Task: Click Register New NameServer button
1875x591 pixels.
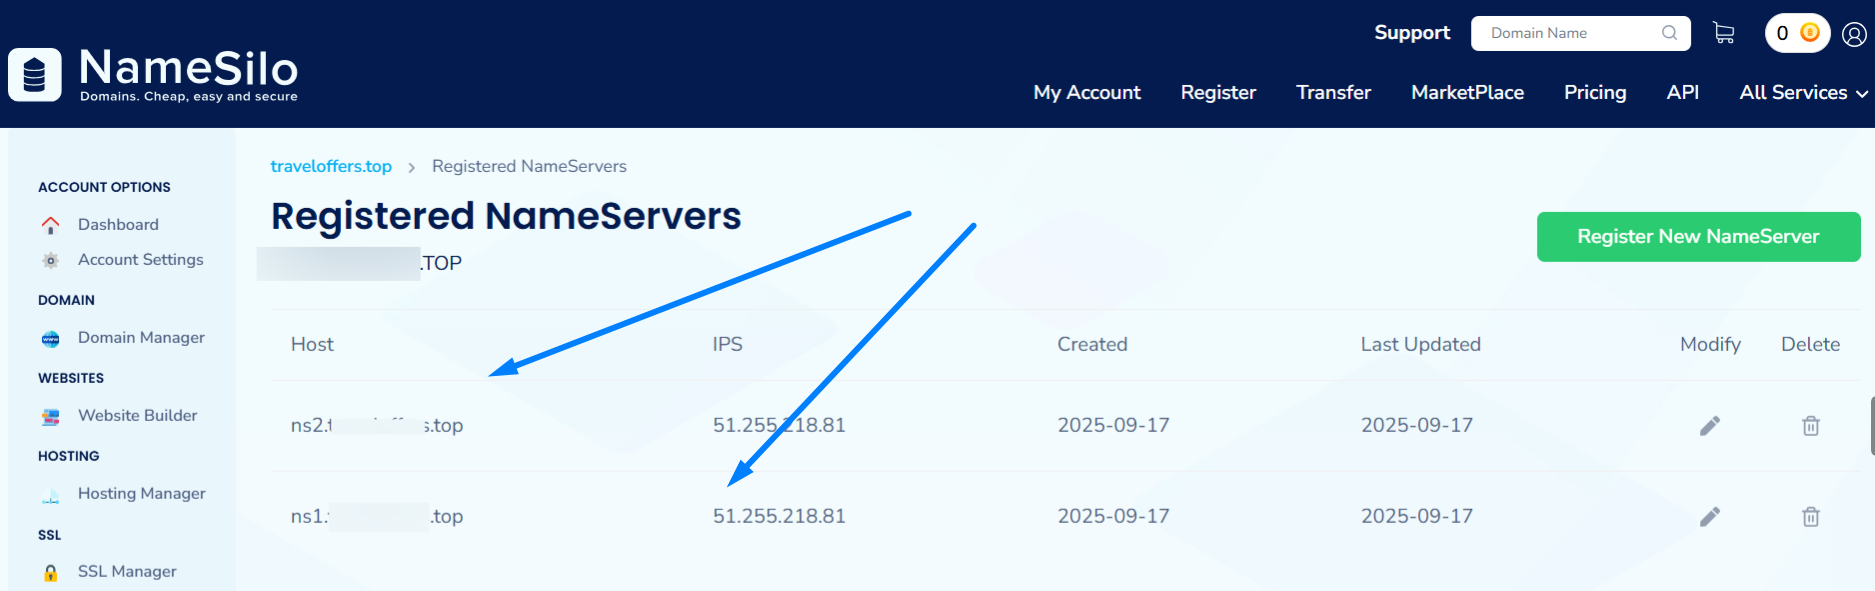Action: (x=1698, y=237)
